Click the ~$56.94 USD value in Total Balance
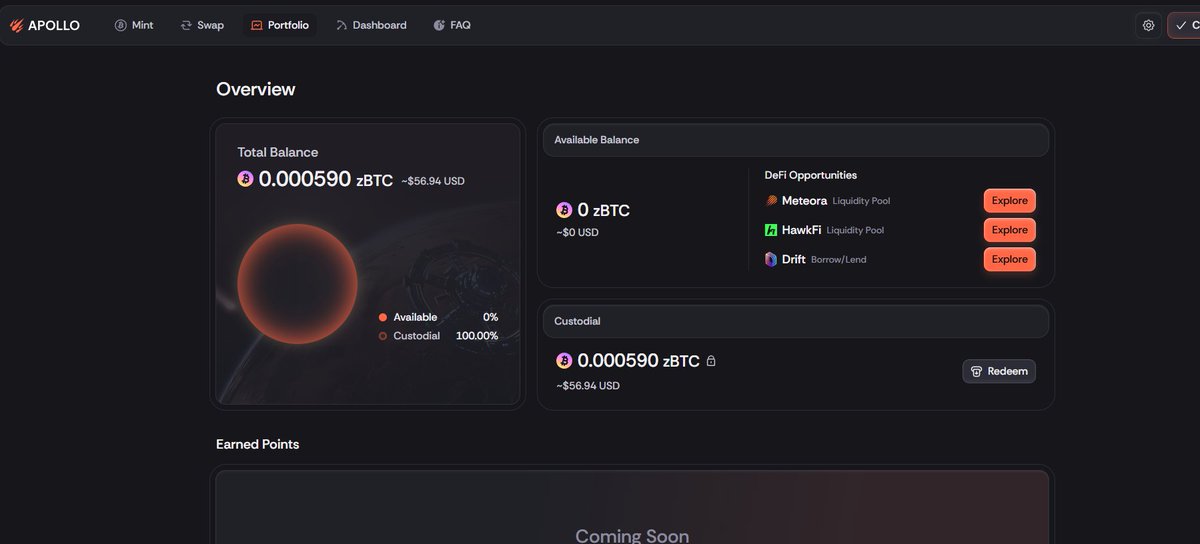1200x544 pixels. pos(433,181)
